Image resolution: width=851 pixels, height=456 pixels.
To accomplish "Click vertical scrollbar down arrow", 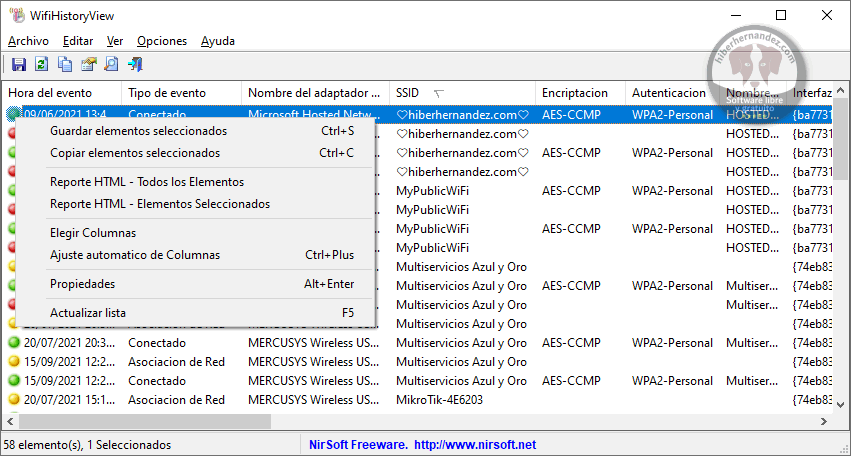I will 841,404.
